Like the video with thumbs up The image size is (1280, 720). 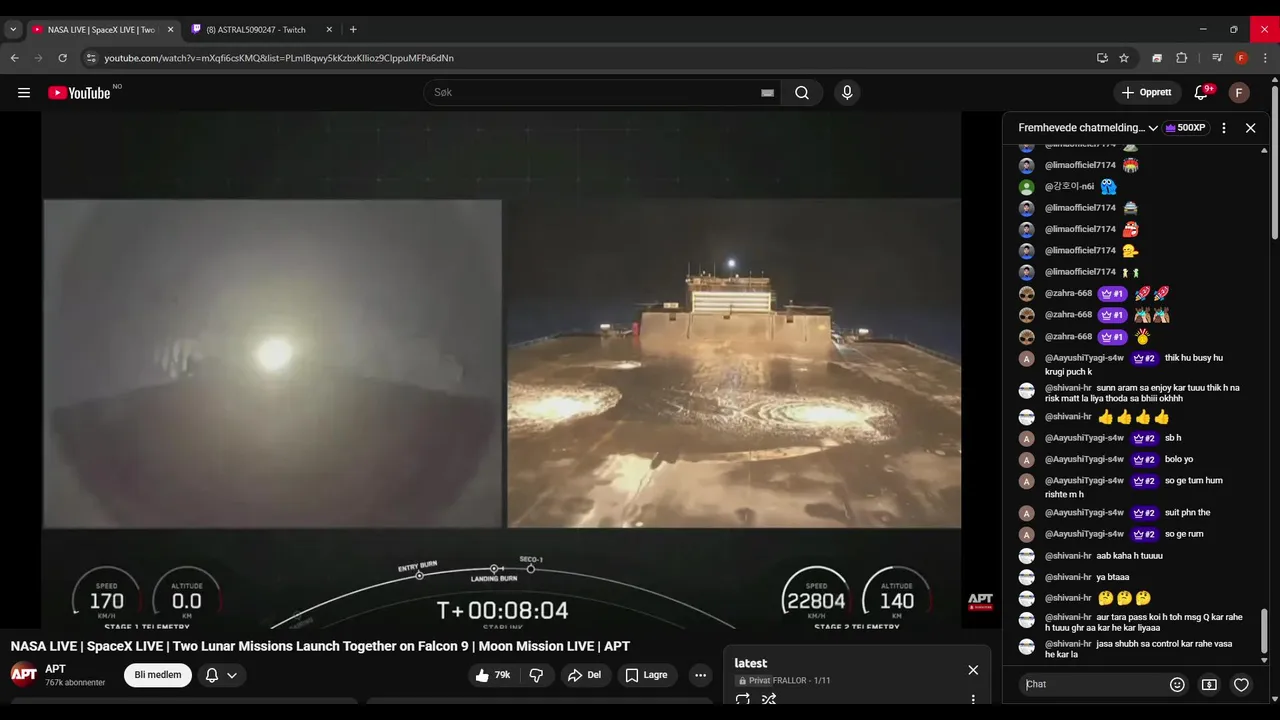tap(492, 675)
